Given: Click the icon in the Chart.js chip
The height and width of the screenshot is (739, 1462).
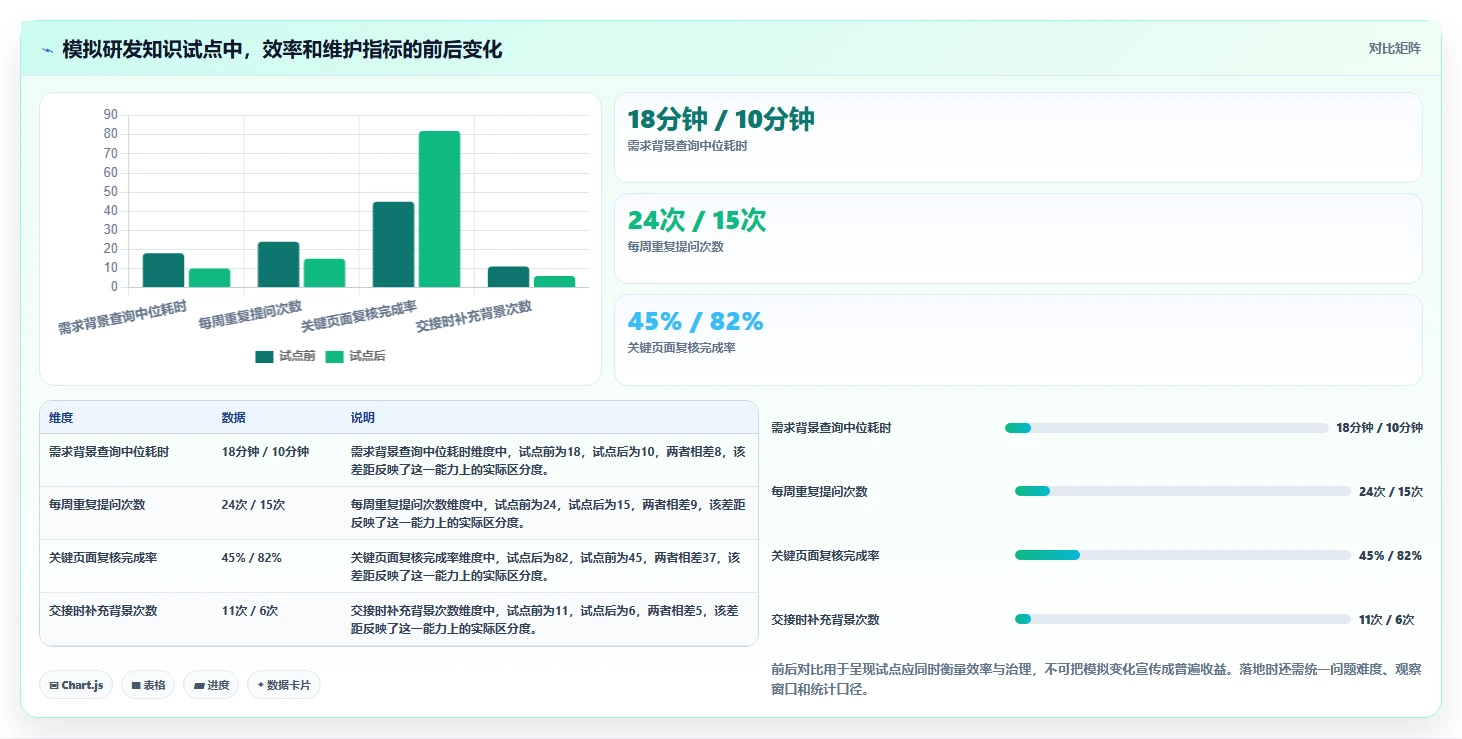Looking at the screenshot, I should tap(54, 686).
